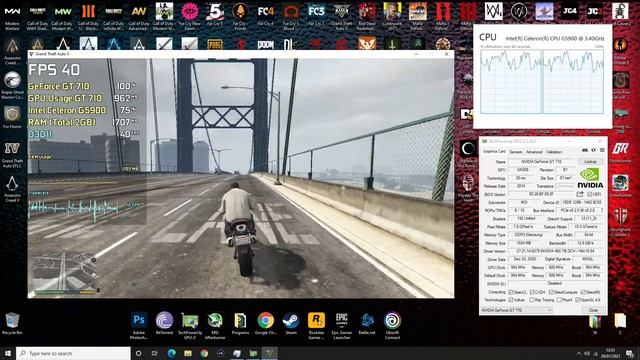Image resolution: width=640 pixels, height=360 pixels.
Task: Launch the Call of Duty Black Ops III desktop icon
Action: (88, 16)
